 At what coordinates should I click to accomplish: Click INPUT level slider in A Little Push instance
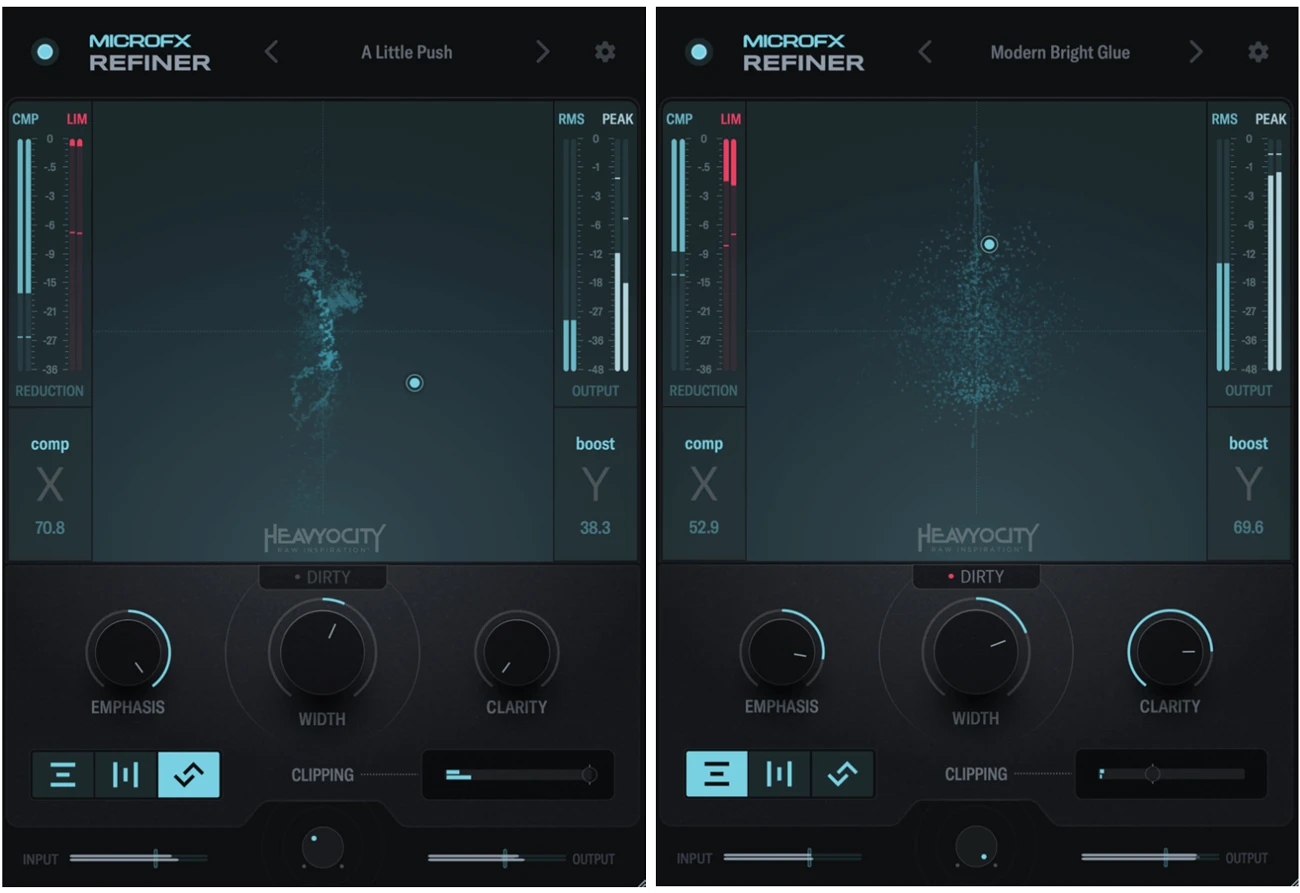pyautogui.click(x=139, y=858)
